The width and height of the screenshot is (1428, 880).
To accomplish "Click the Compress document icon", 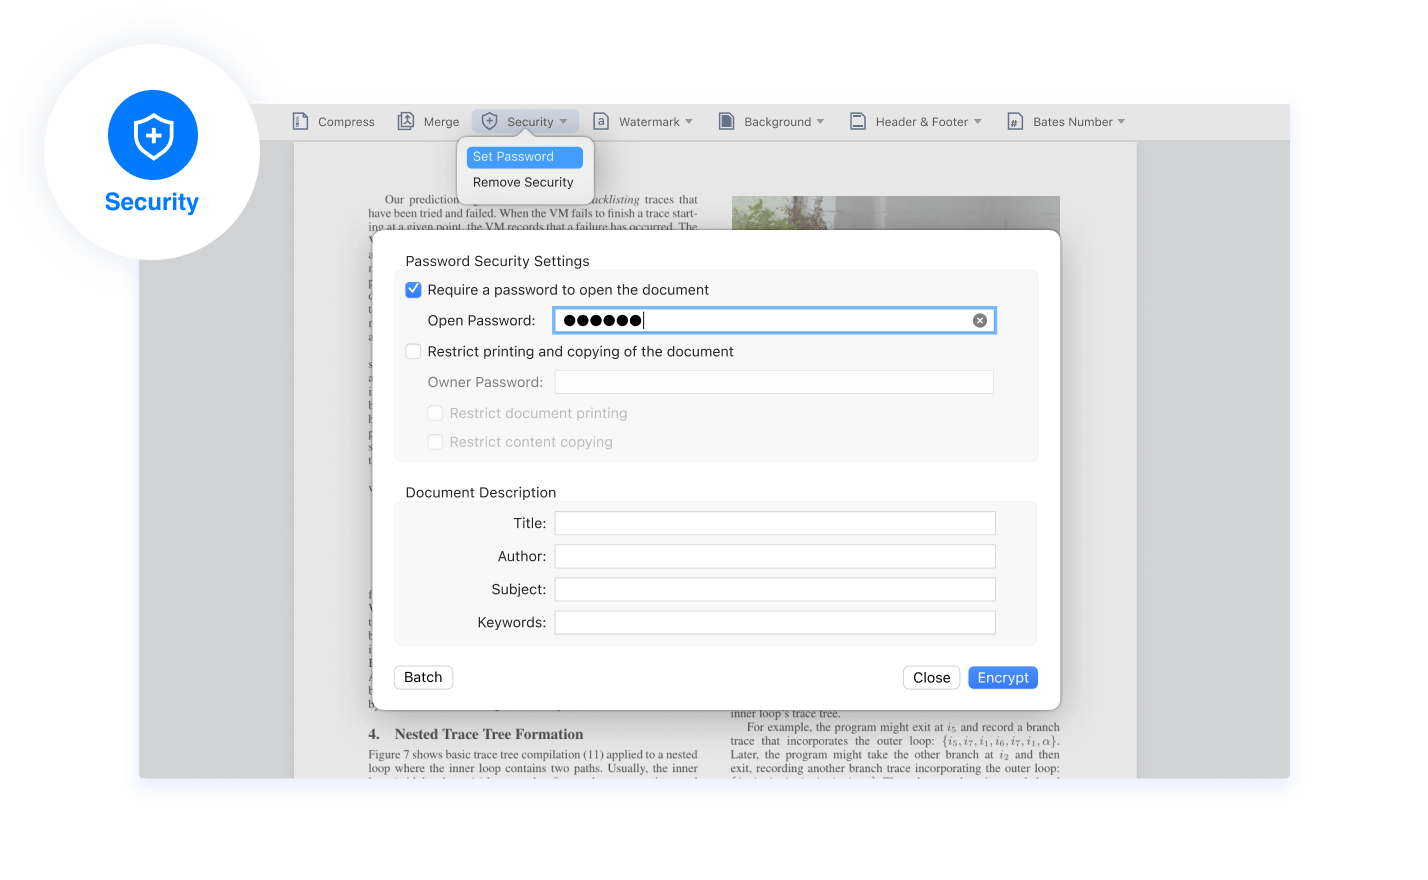I will (300, 121).
